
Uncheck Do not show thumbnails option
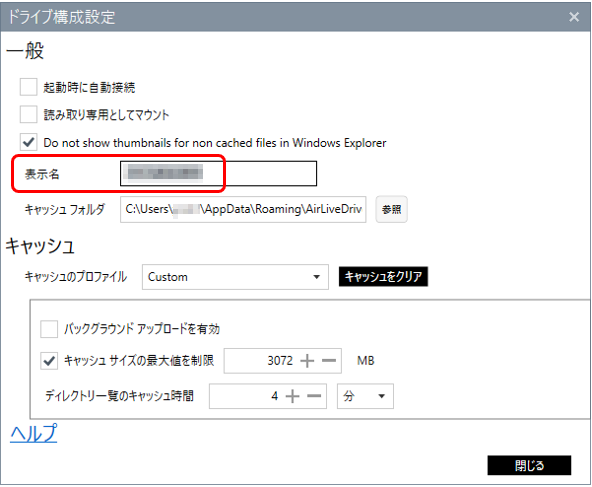click(29, 142)
